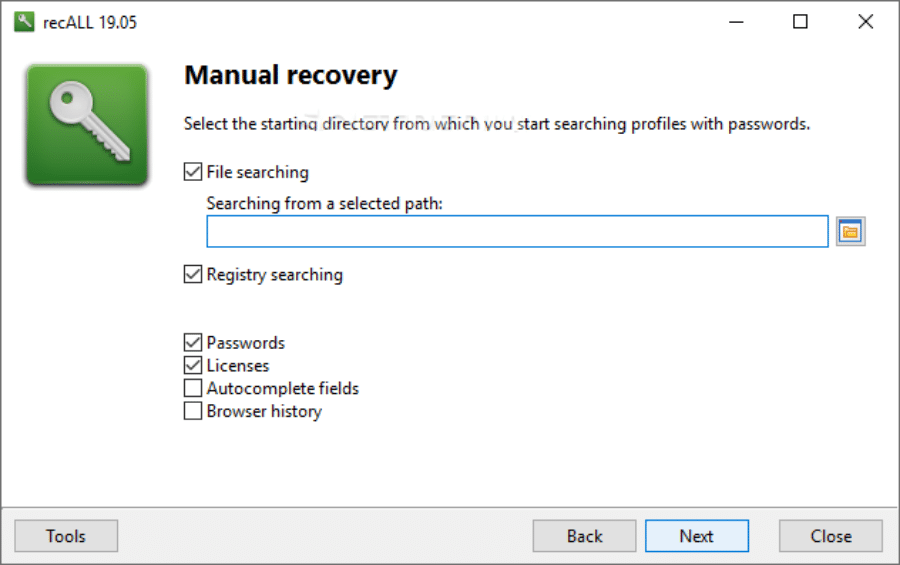Go Back to the previous step

(584, 536)
